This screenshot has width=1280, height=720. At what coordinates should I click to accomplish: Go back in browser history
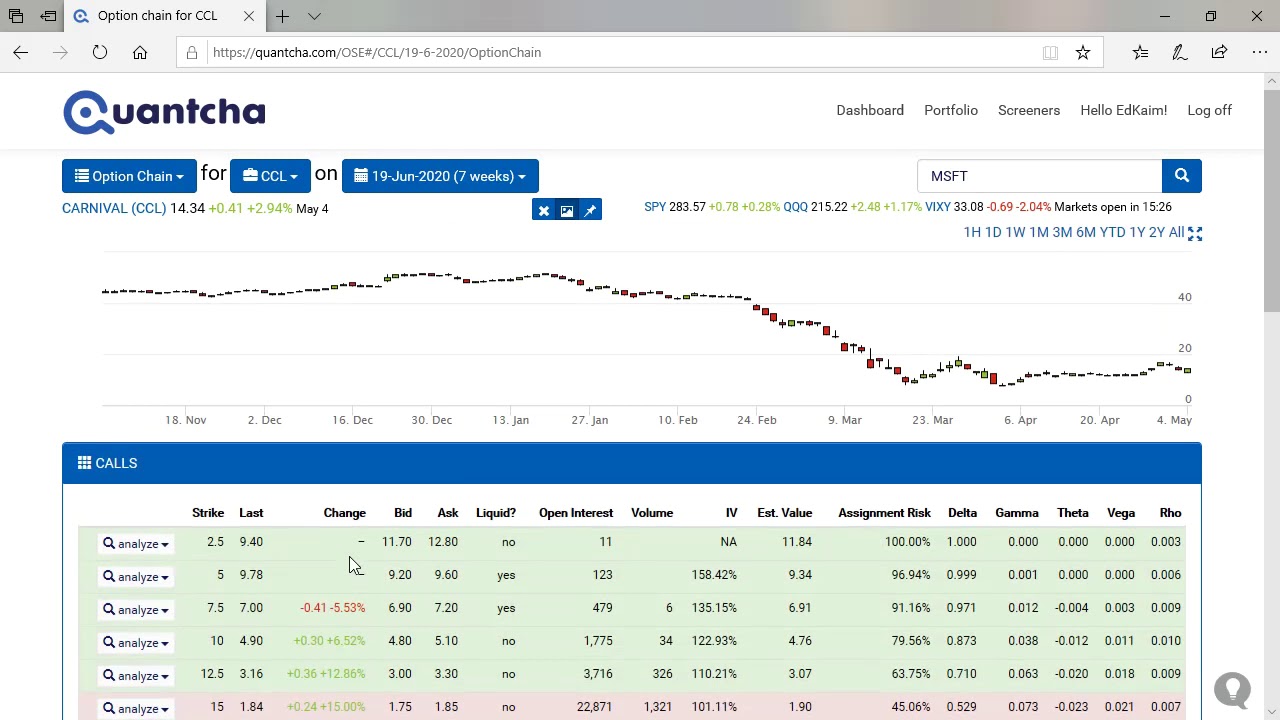[x=21, y=52]
